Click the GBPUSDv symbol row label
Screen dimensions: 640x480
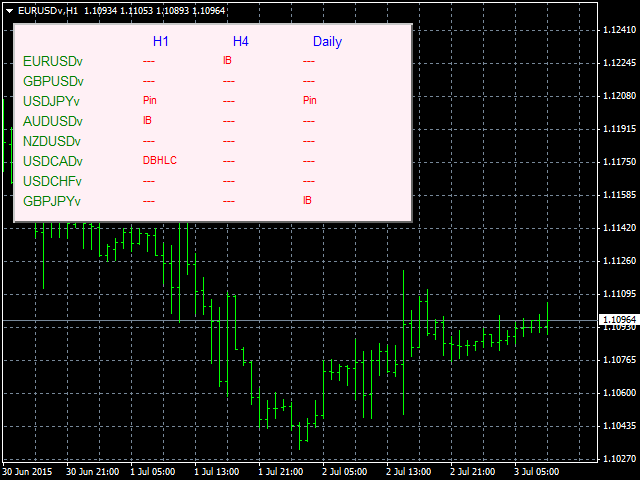coord(53,81)
